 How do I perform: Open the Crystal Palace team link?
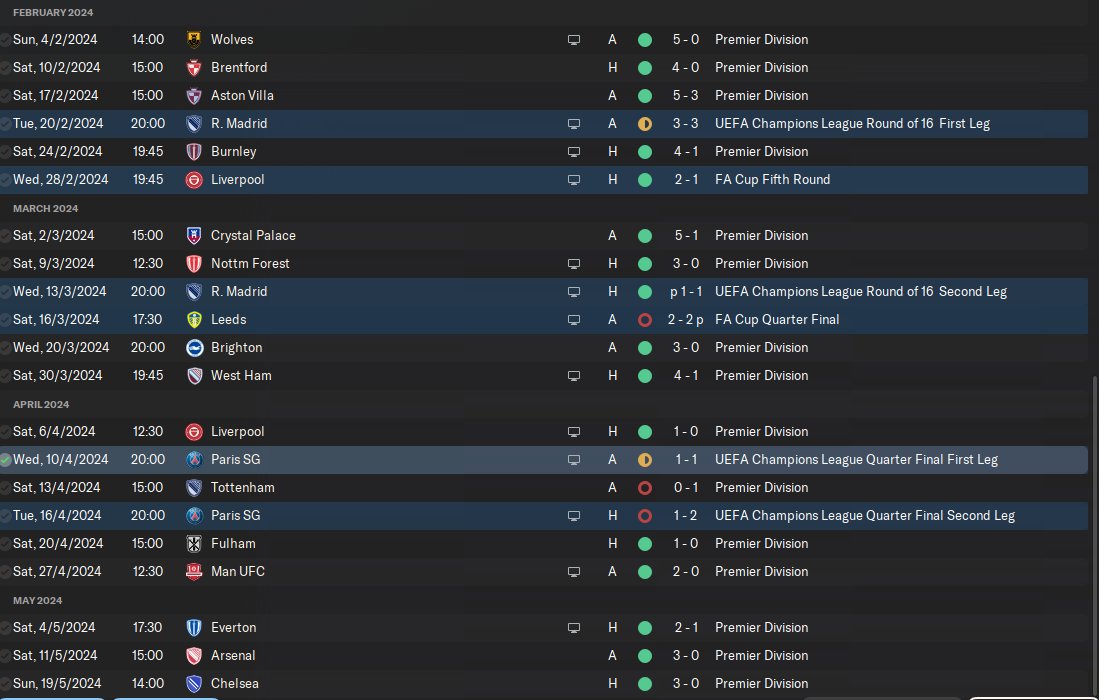click(x=253, y=236)
